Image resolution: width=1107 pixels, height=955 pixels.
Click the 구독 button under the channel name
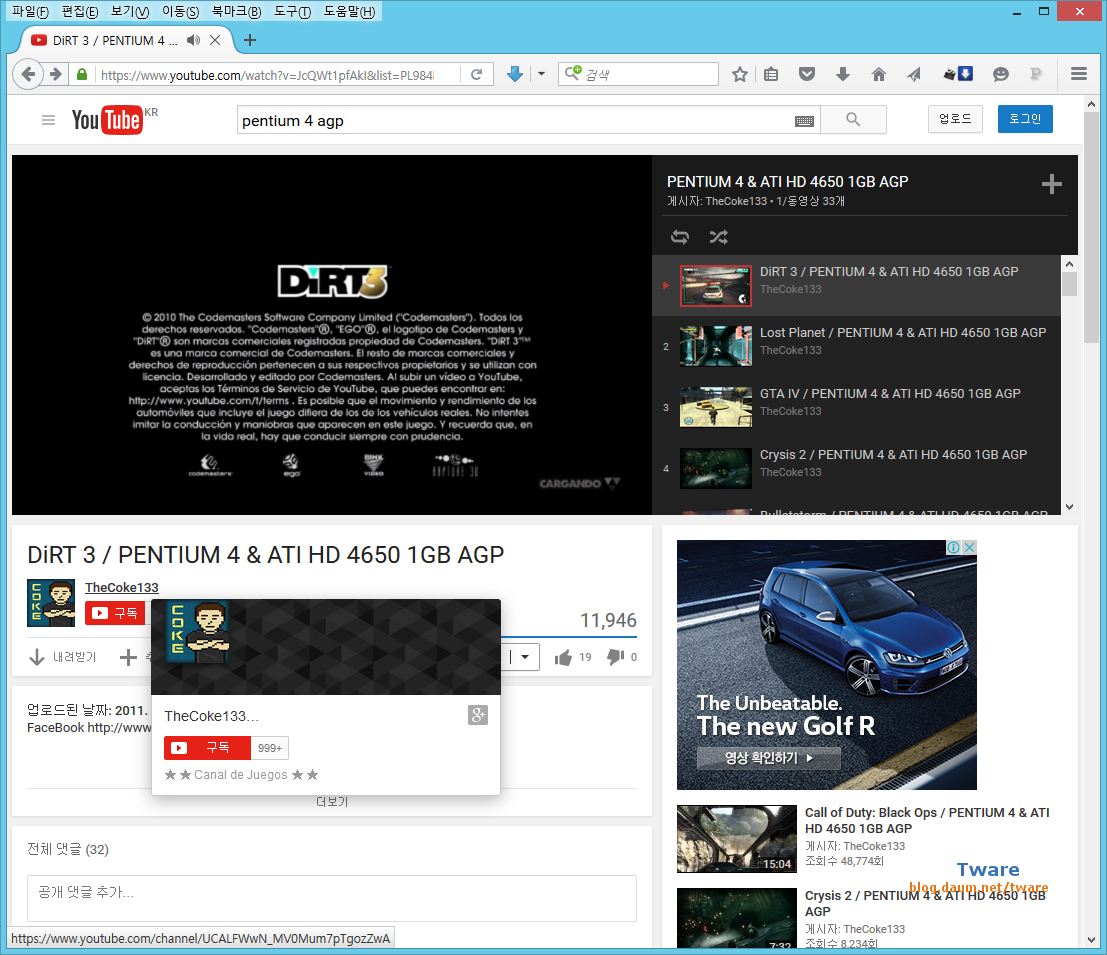[x=115, y=613]
